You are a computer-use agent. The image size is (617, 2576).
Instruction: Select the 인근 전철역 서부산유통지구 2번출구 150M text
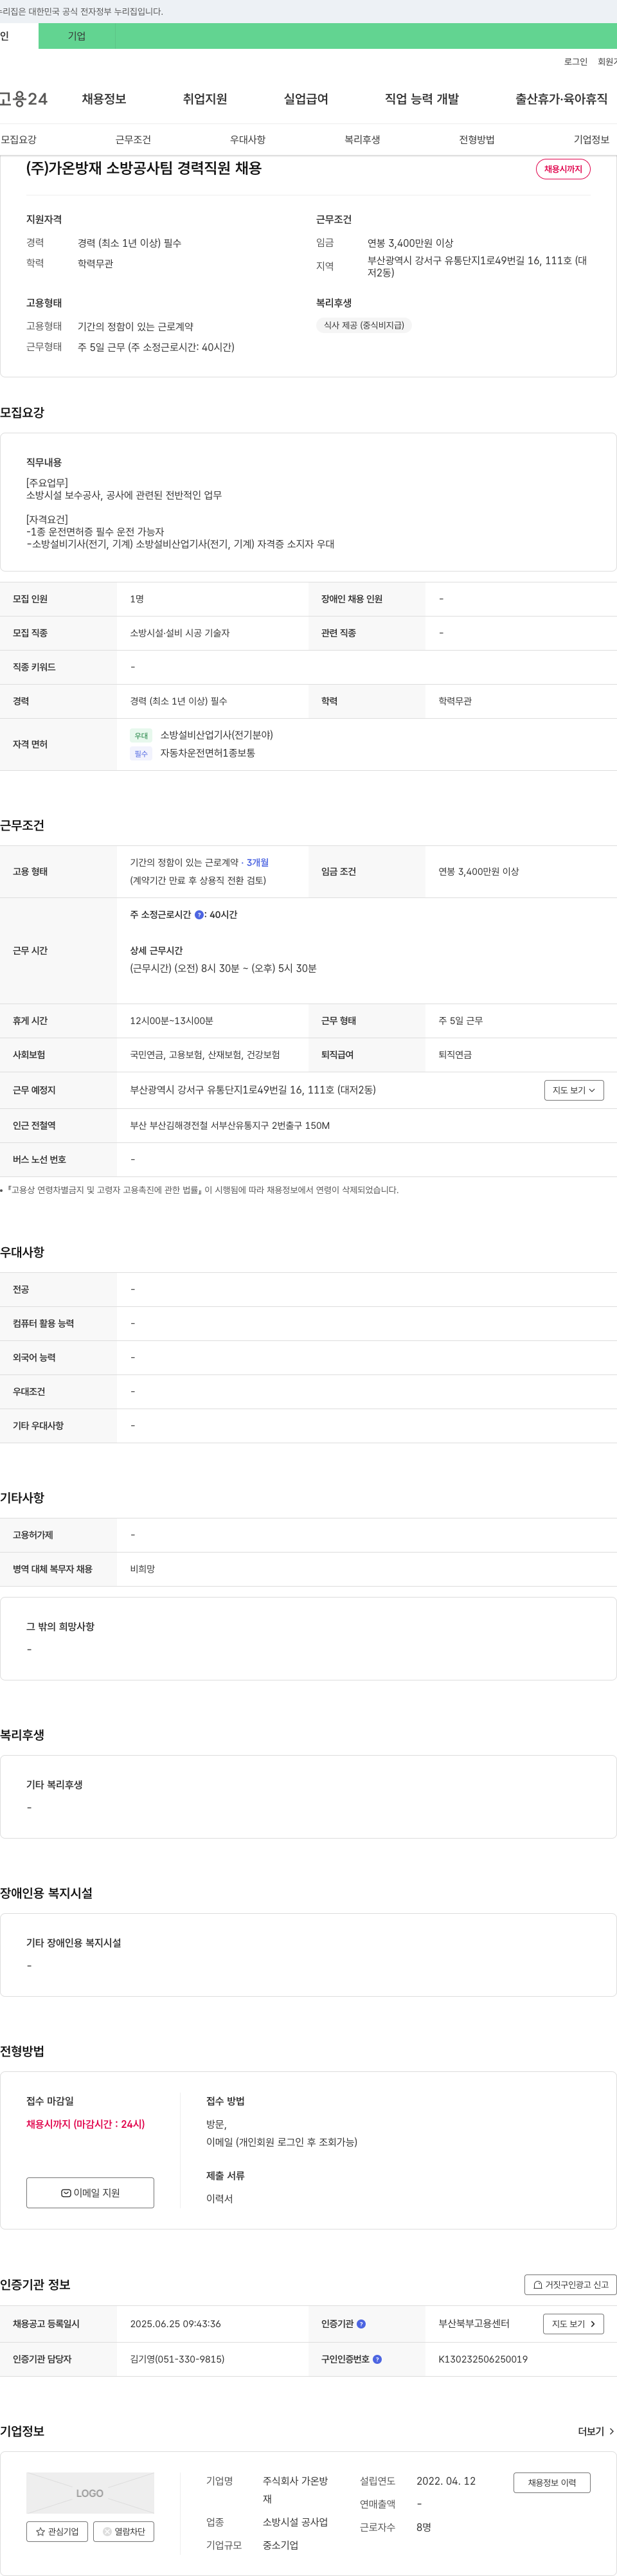(230, 1126)
